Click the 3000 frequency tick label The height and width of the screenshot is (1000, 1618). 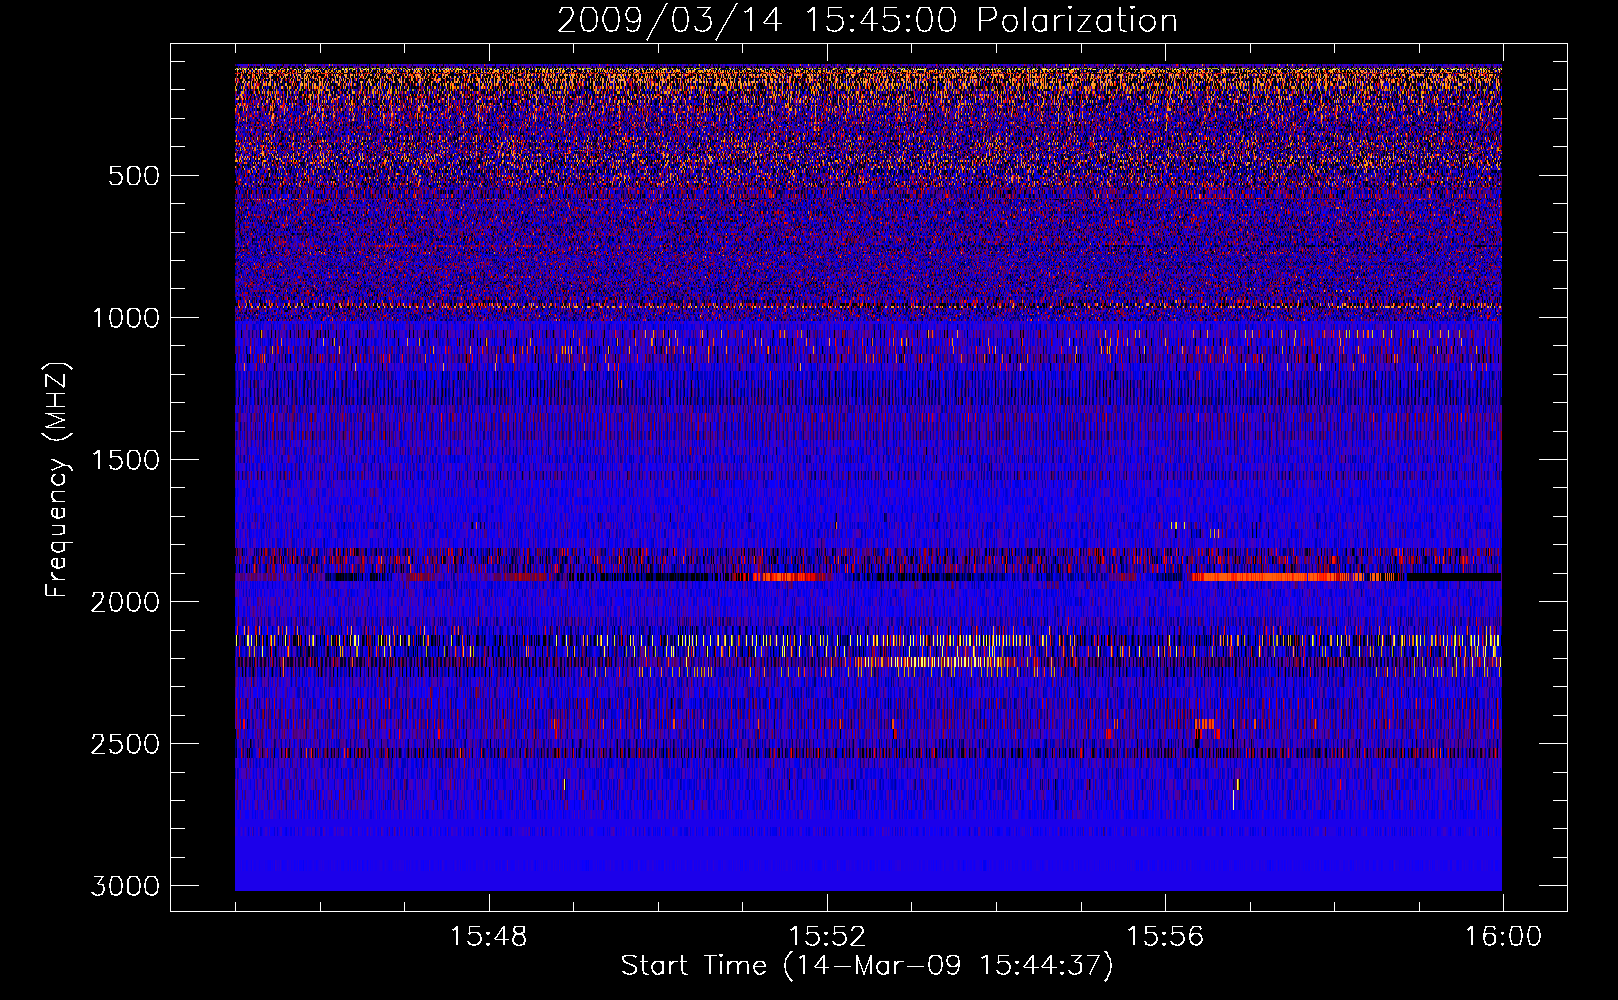click(x=125, y=886)
